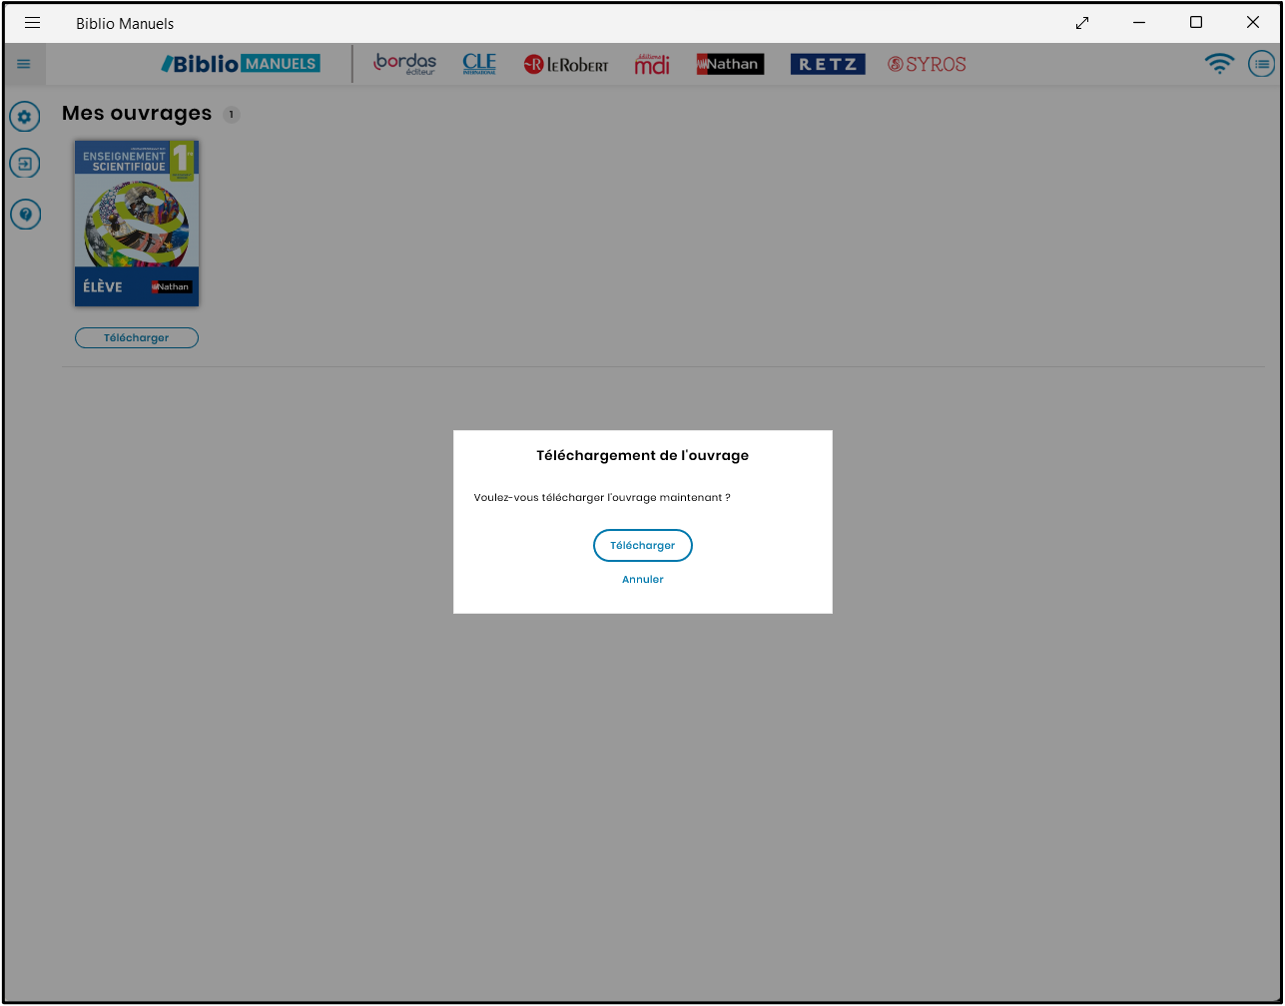Open help with the question mark icon
The image size is (1285, 1006).
point(25,213)
